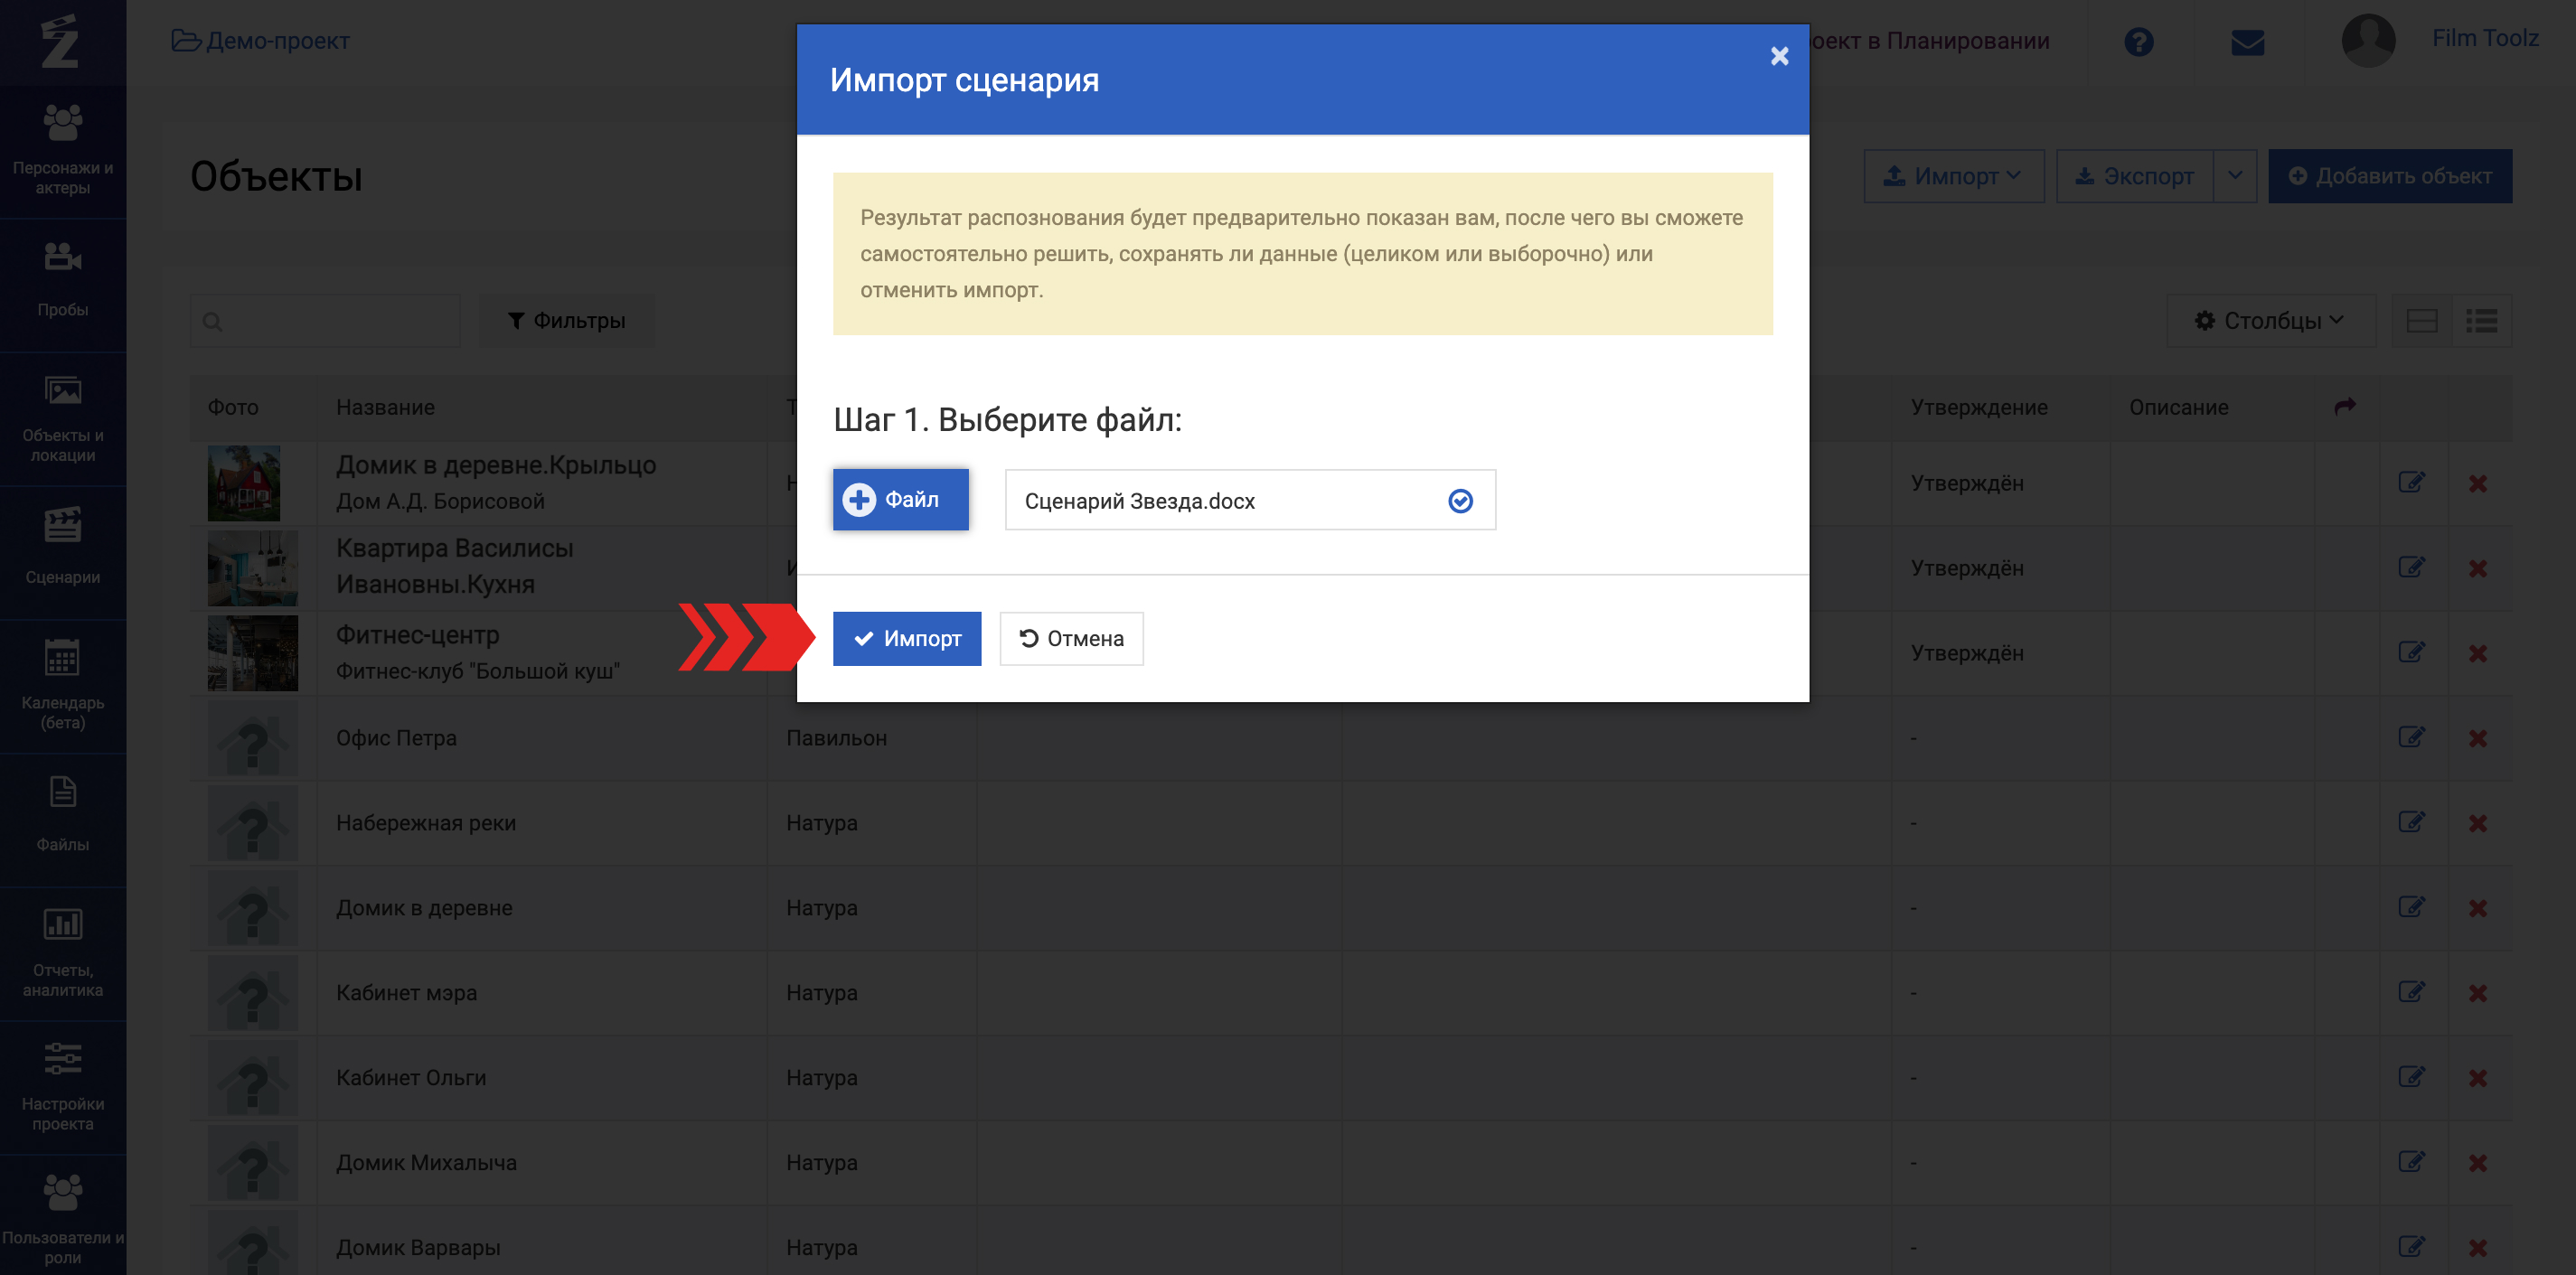Sort by Описание column header
The image size is (2576, 1275).
(2178, 407)
